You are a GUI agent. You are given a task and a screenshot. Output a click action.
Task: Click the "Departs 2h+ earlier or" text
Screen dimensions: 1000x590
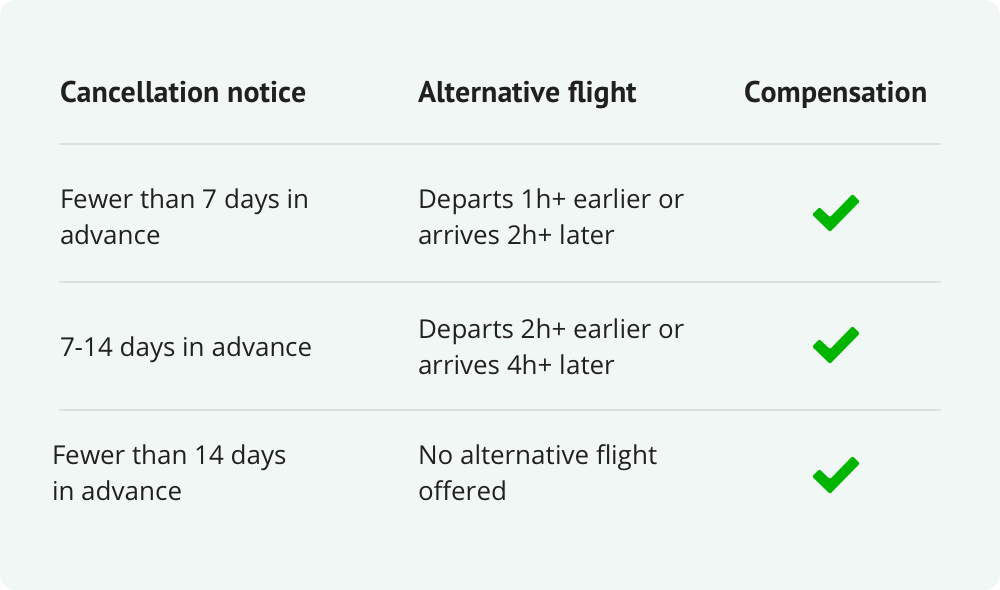(551, 329)
